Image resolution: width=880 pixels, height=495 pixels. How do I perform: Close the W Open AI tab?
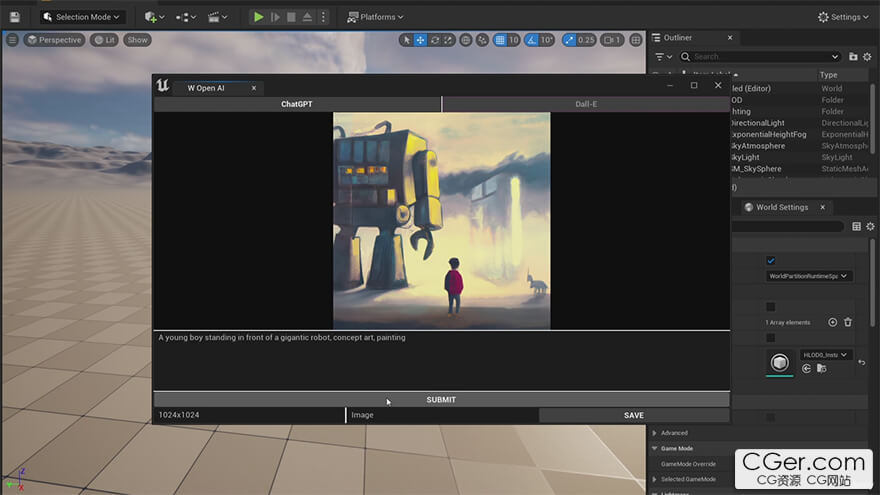254,88
